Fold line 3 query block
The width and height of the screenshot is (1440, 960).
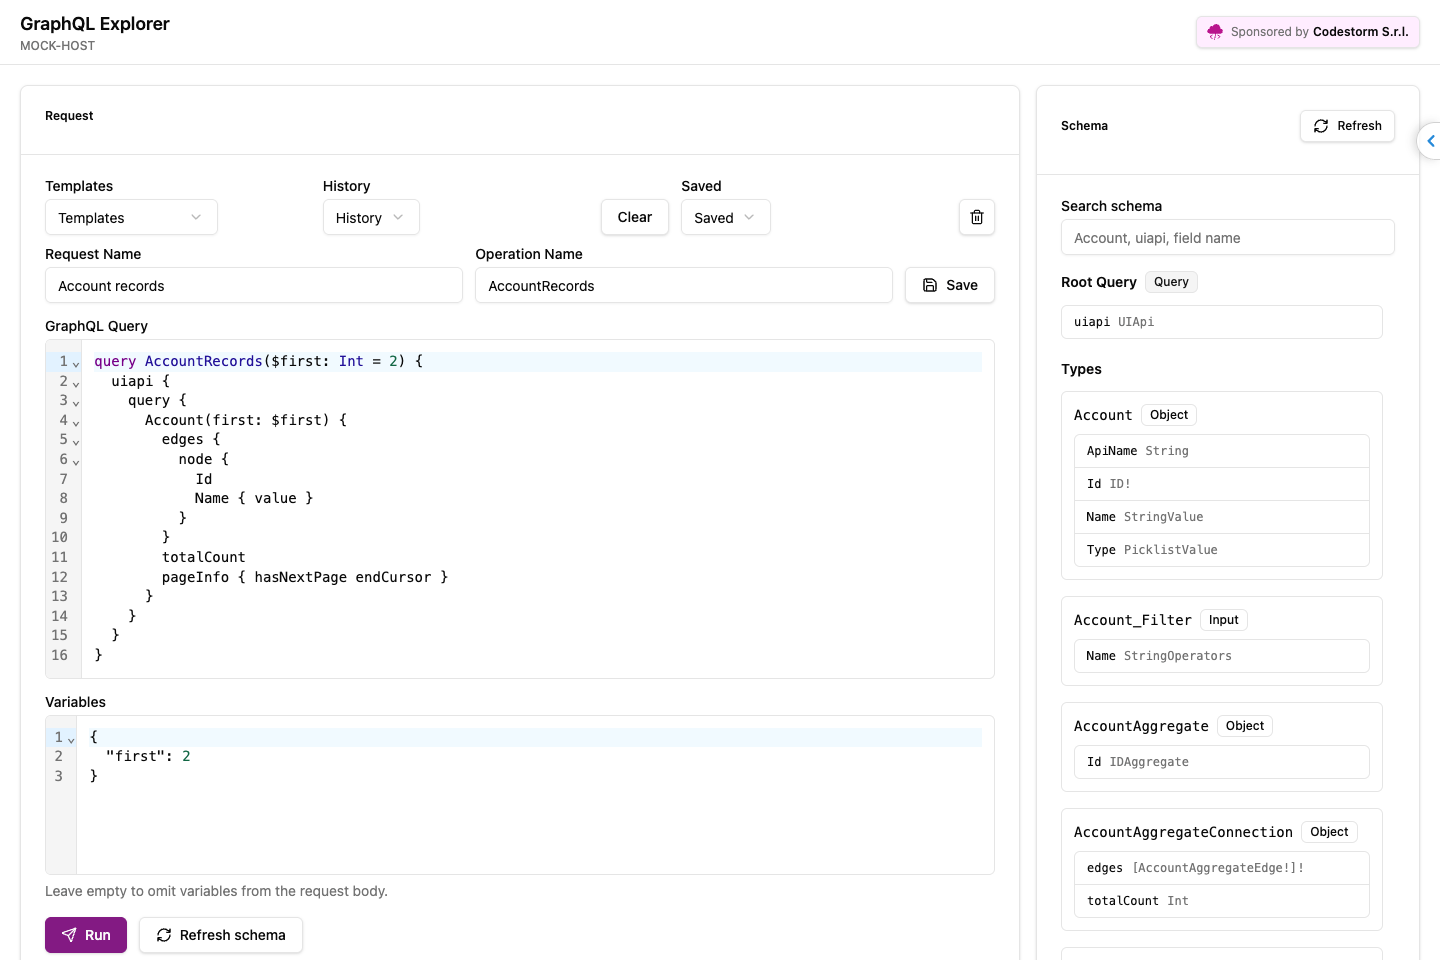point(76,403)
